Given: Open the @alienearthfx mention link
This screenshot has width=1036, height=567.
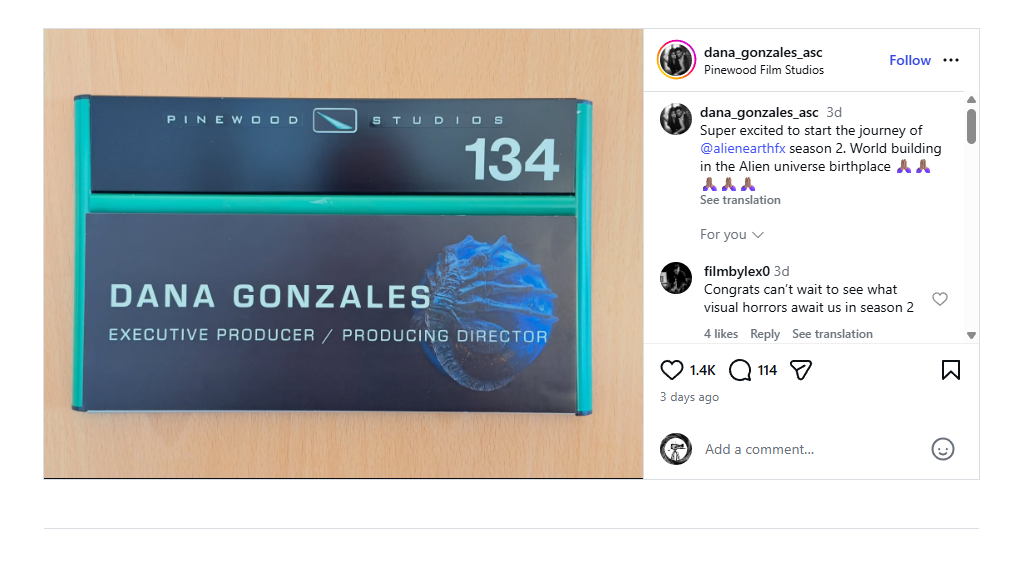Looking at the screenshot, I should 743,148.
